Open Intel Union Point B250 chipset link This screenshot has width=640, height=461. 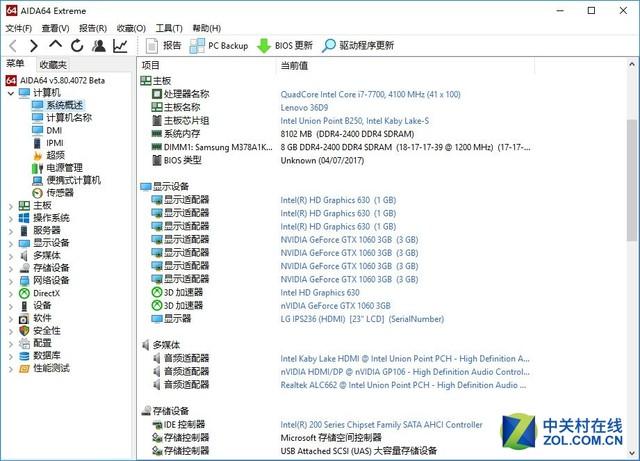(354, 121)
